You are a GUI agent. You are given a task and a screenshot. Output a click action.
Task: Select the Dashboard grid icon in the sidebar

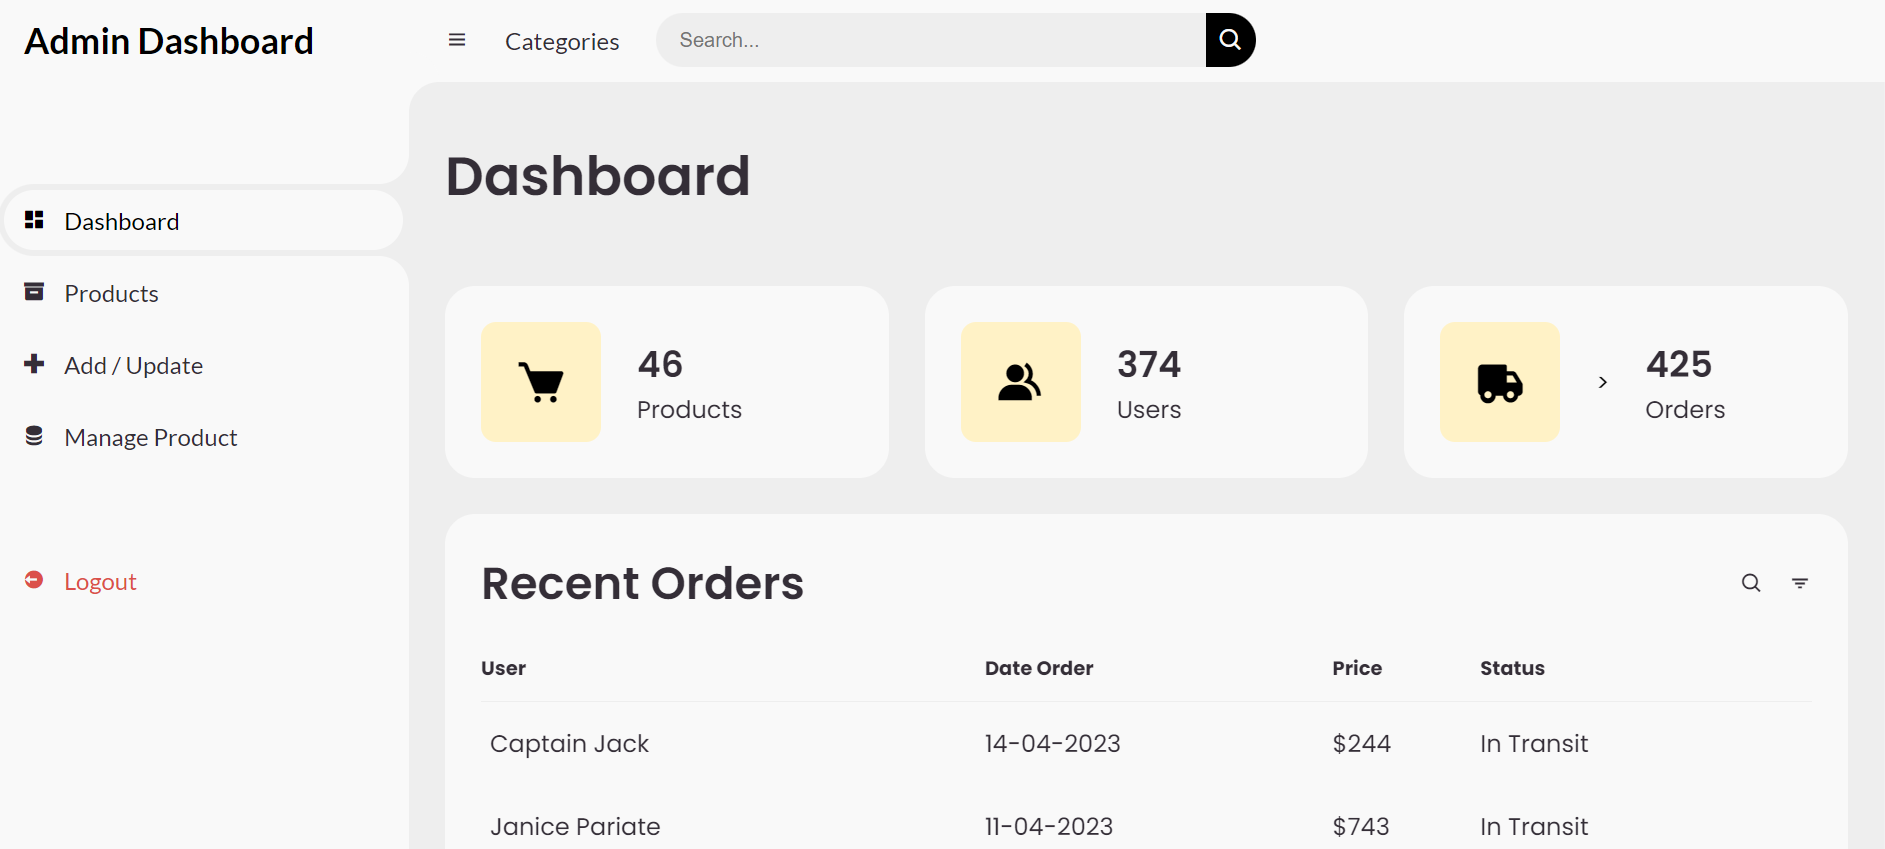pos(34,220)
